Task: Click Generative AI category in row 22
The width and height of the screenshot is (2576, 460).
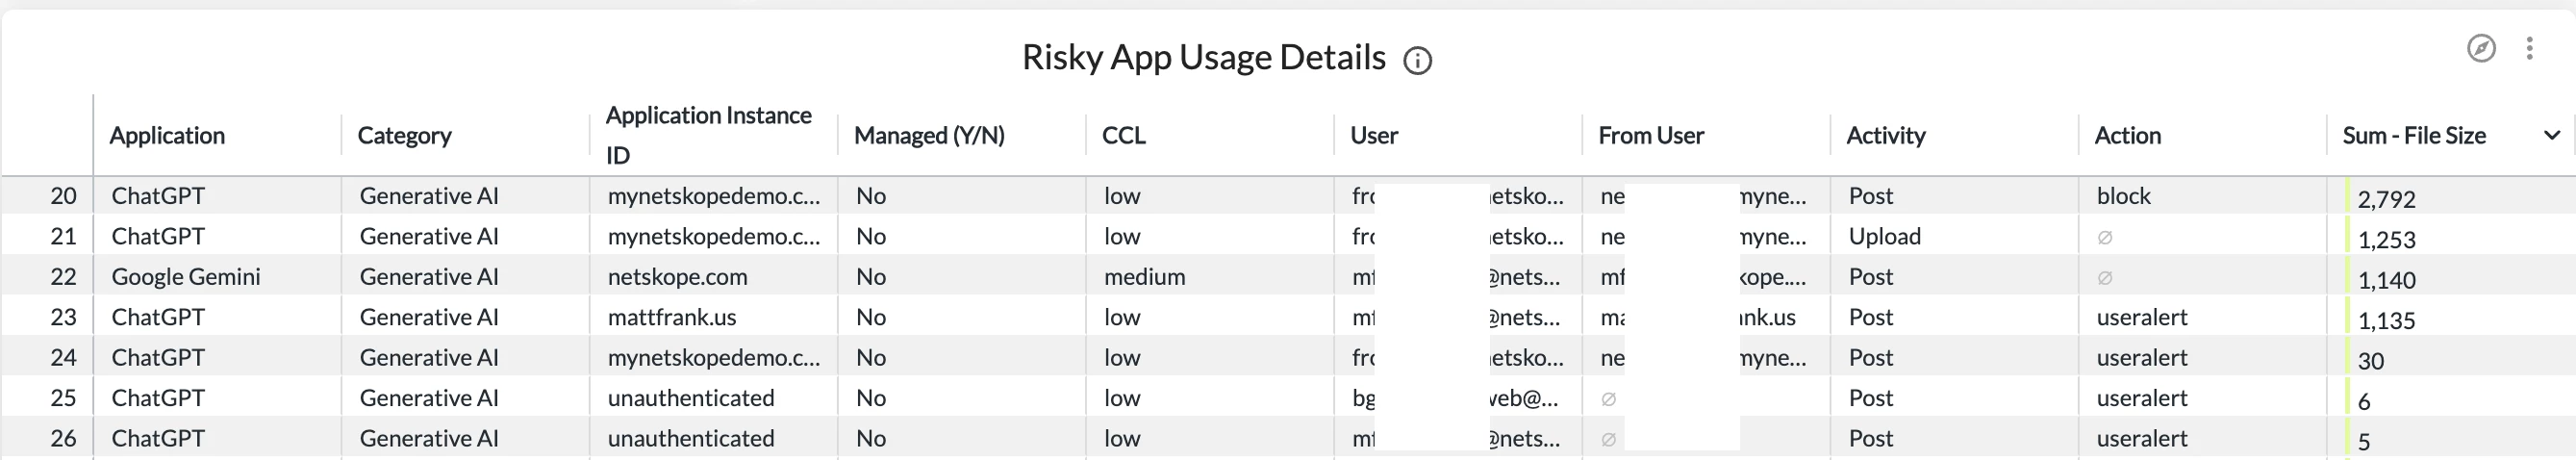Action: [x=428, y=277]
